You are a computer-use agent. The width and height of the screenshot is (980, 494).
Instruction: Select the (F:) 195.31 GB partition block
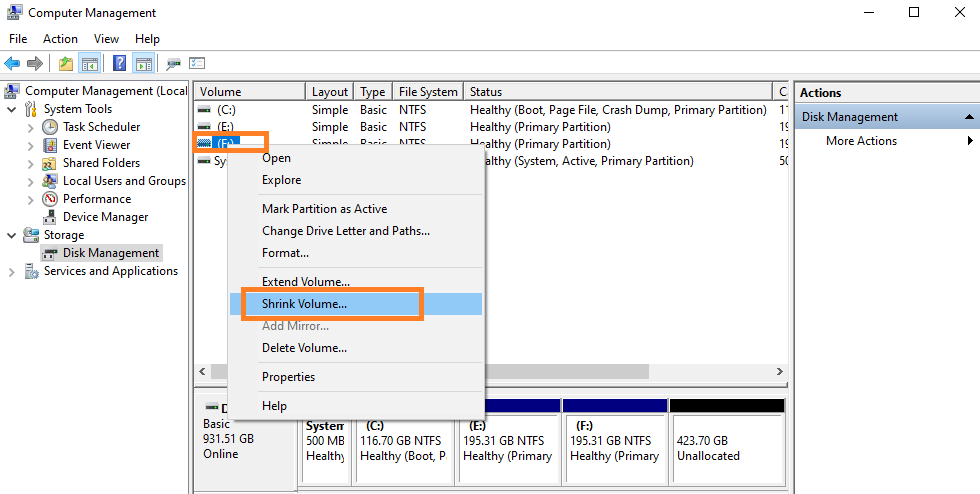coord(615,441)
